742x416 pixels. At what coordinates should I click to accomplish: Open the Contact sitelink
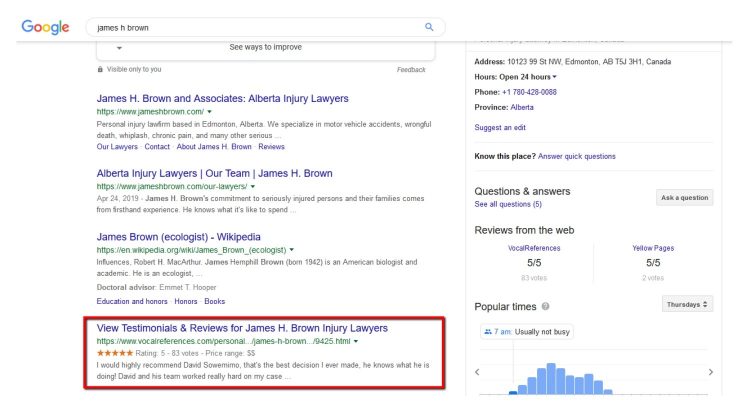click(157, 147)
